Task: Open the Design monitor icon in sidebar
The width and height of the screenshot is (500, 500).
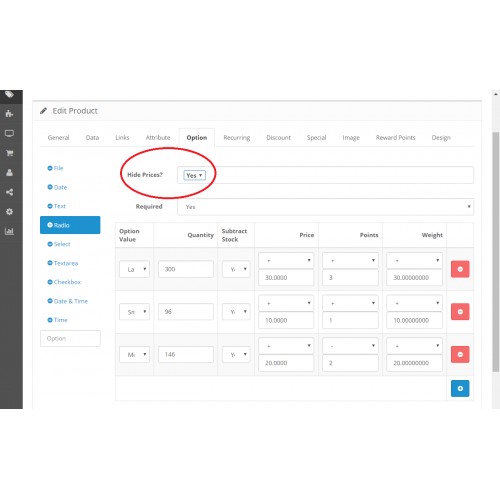Action: click(x=9, y=133)
